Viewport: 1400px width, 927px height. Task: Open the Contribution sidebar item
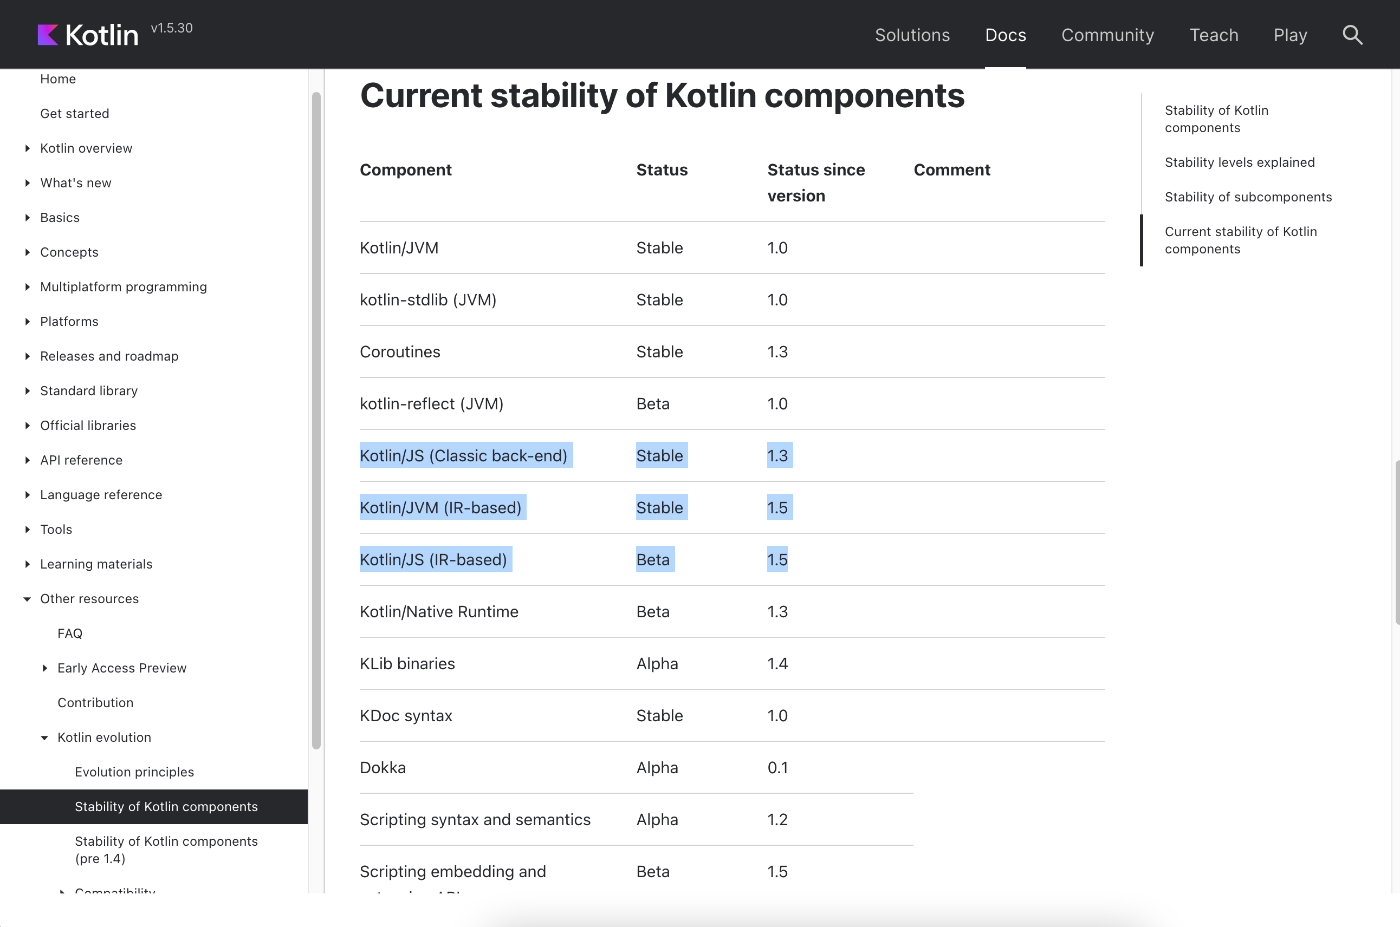click(x=95, y=703)
